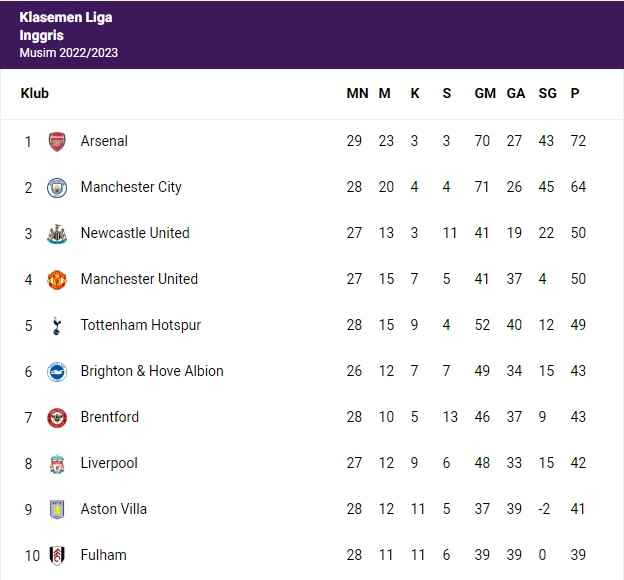624x580 pixels.
Task: Open the Manchester City team link
Action: point(131,187)
